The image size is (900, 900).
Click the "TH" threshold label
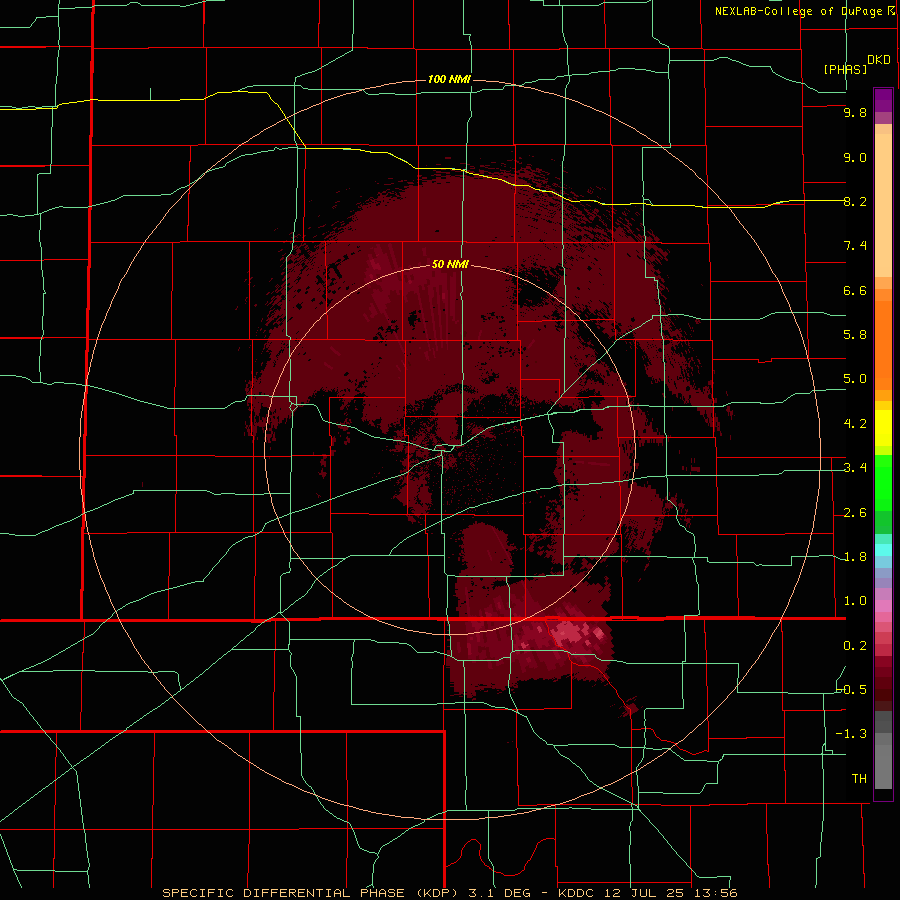pos(859,779)
